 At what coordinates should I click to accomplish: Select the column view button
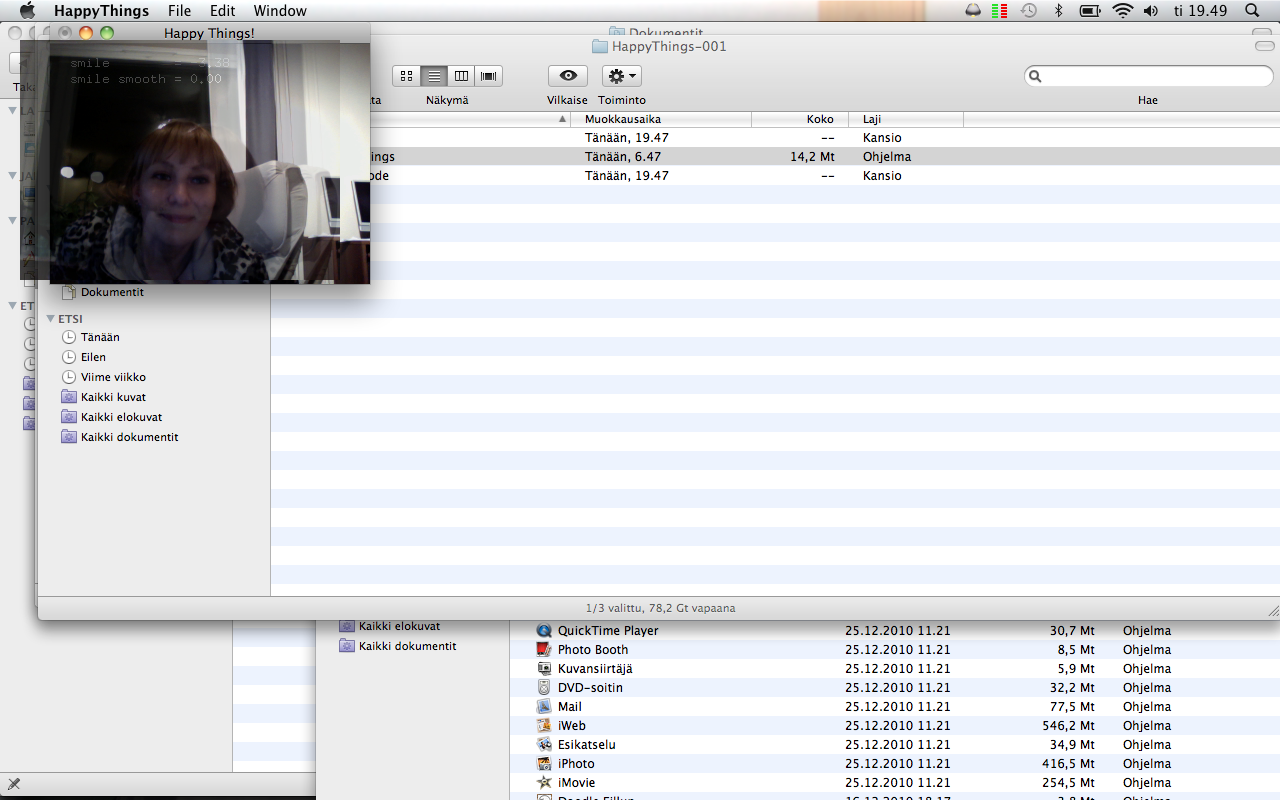tap(461, 76)
